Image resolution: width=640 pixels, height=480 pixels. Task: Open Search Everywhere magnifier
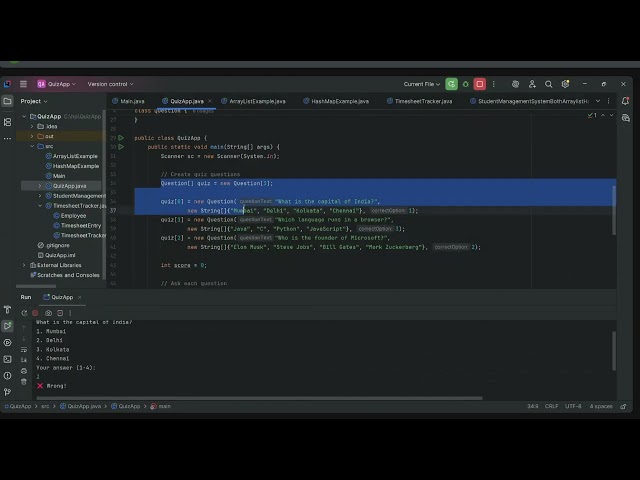click(549, 84)
